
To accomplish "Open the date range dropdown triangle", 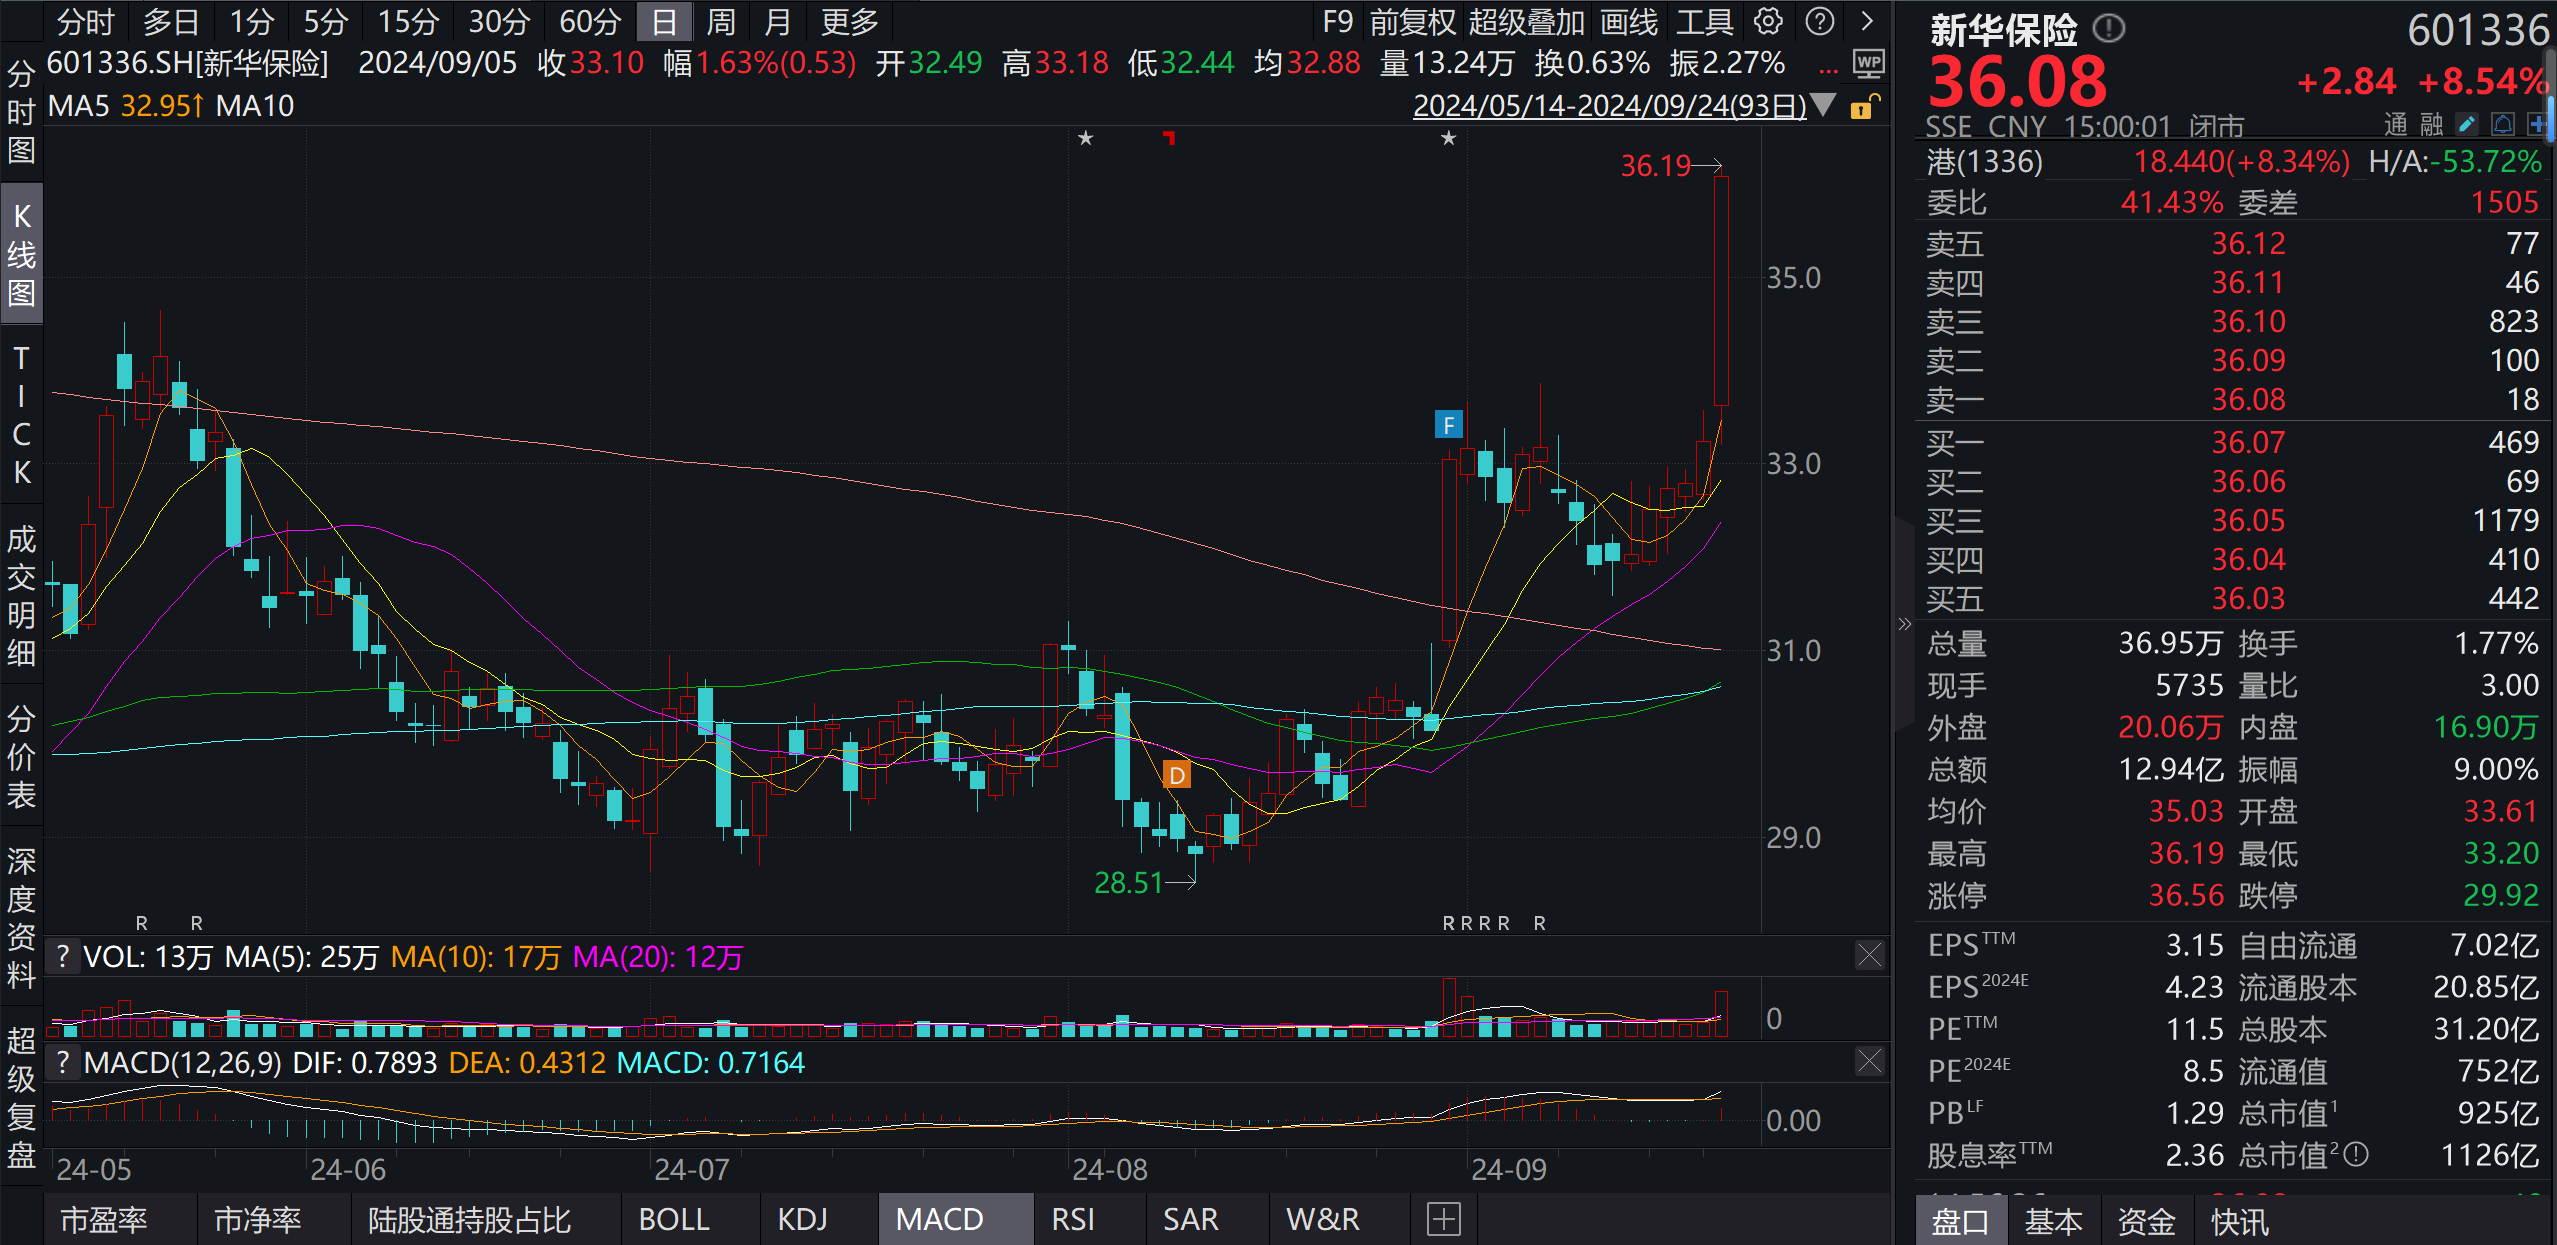I will 1823,105.
